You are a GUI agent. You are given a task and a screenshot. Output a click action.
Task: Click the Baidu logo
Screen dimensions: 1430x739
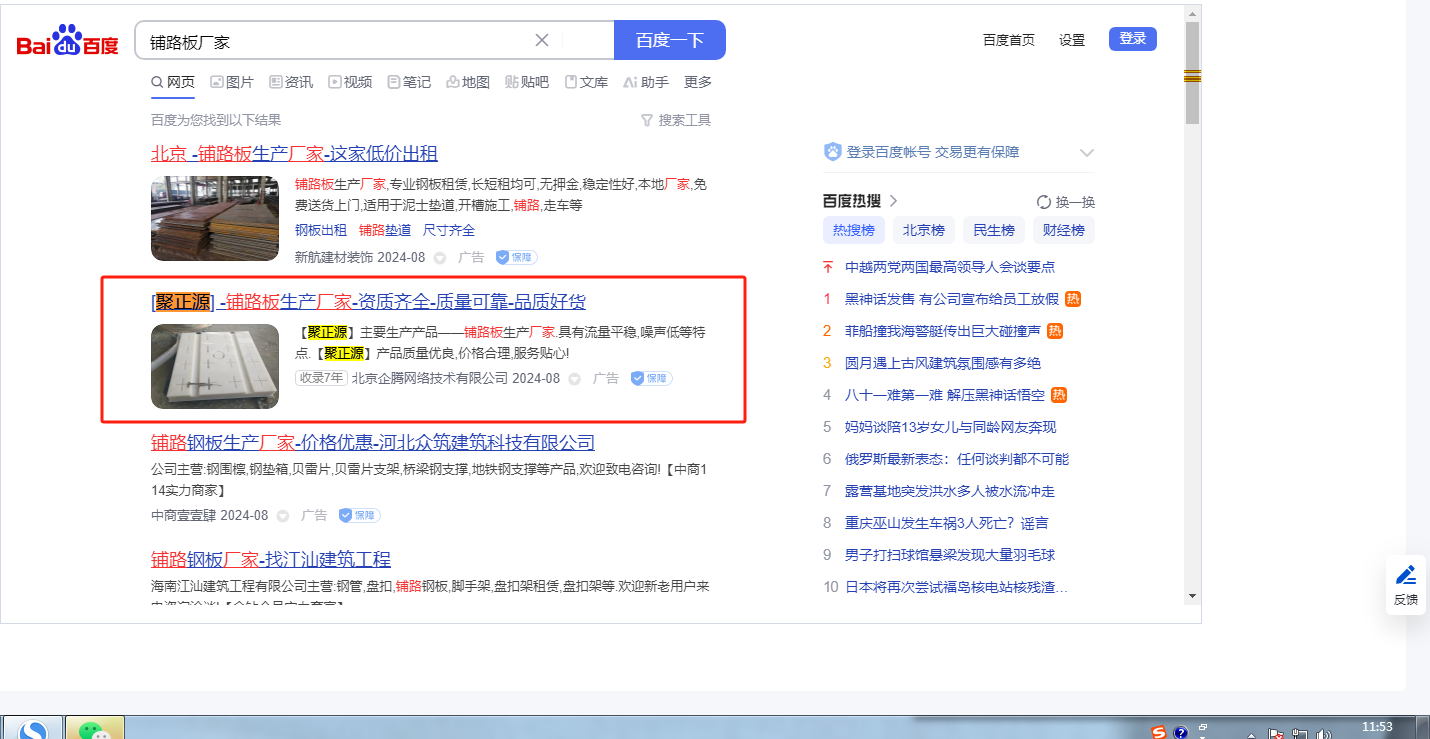pos(67,42)
